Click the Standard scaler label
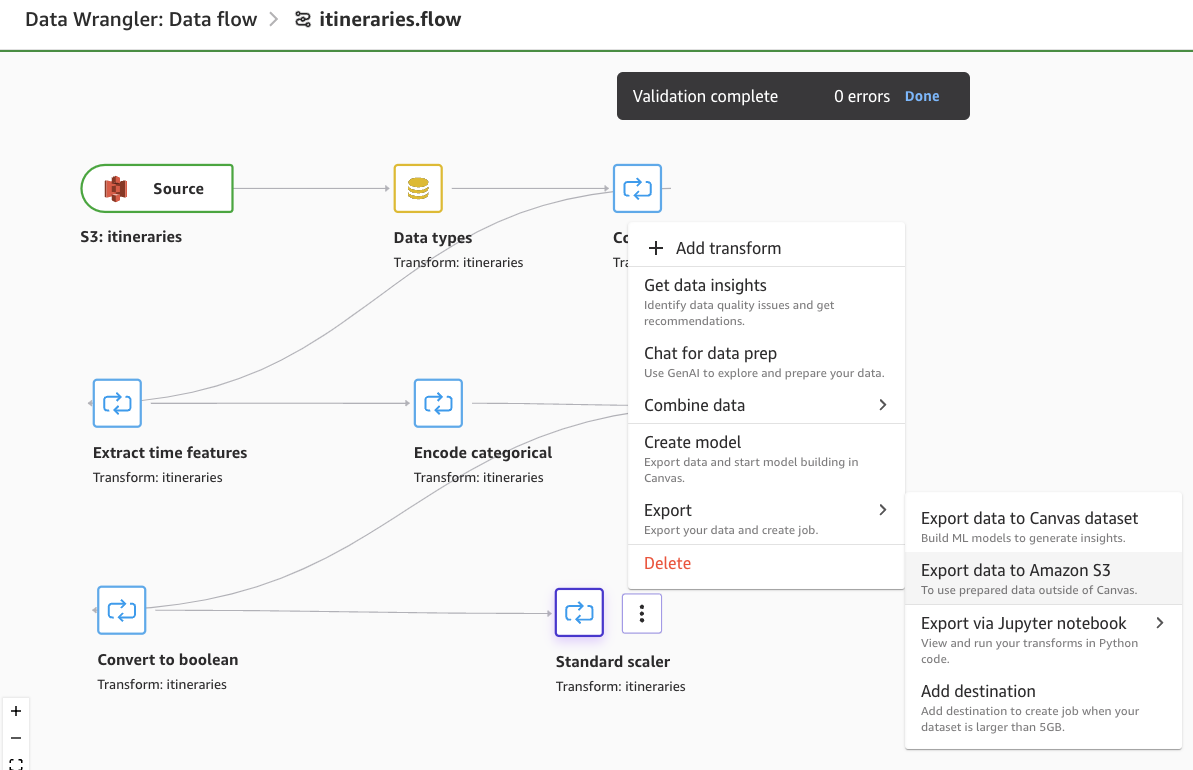 [x=612, y=662]
